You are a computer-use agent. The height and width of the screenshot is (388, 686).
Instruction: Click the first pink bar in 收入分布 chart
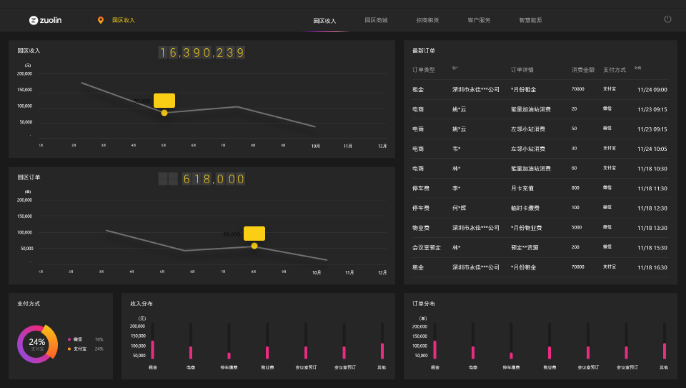(153, 350)
